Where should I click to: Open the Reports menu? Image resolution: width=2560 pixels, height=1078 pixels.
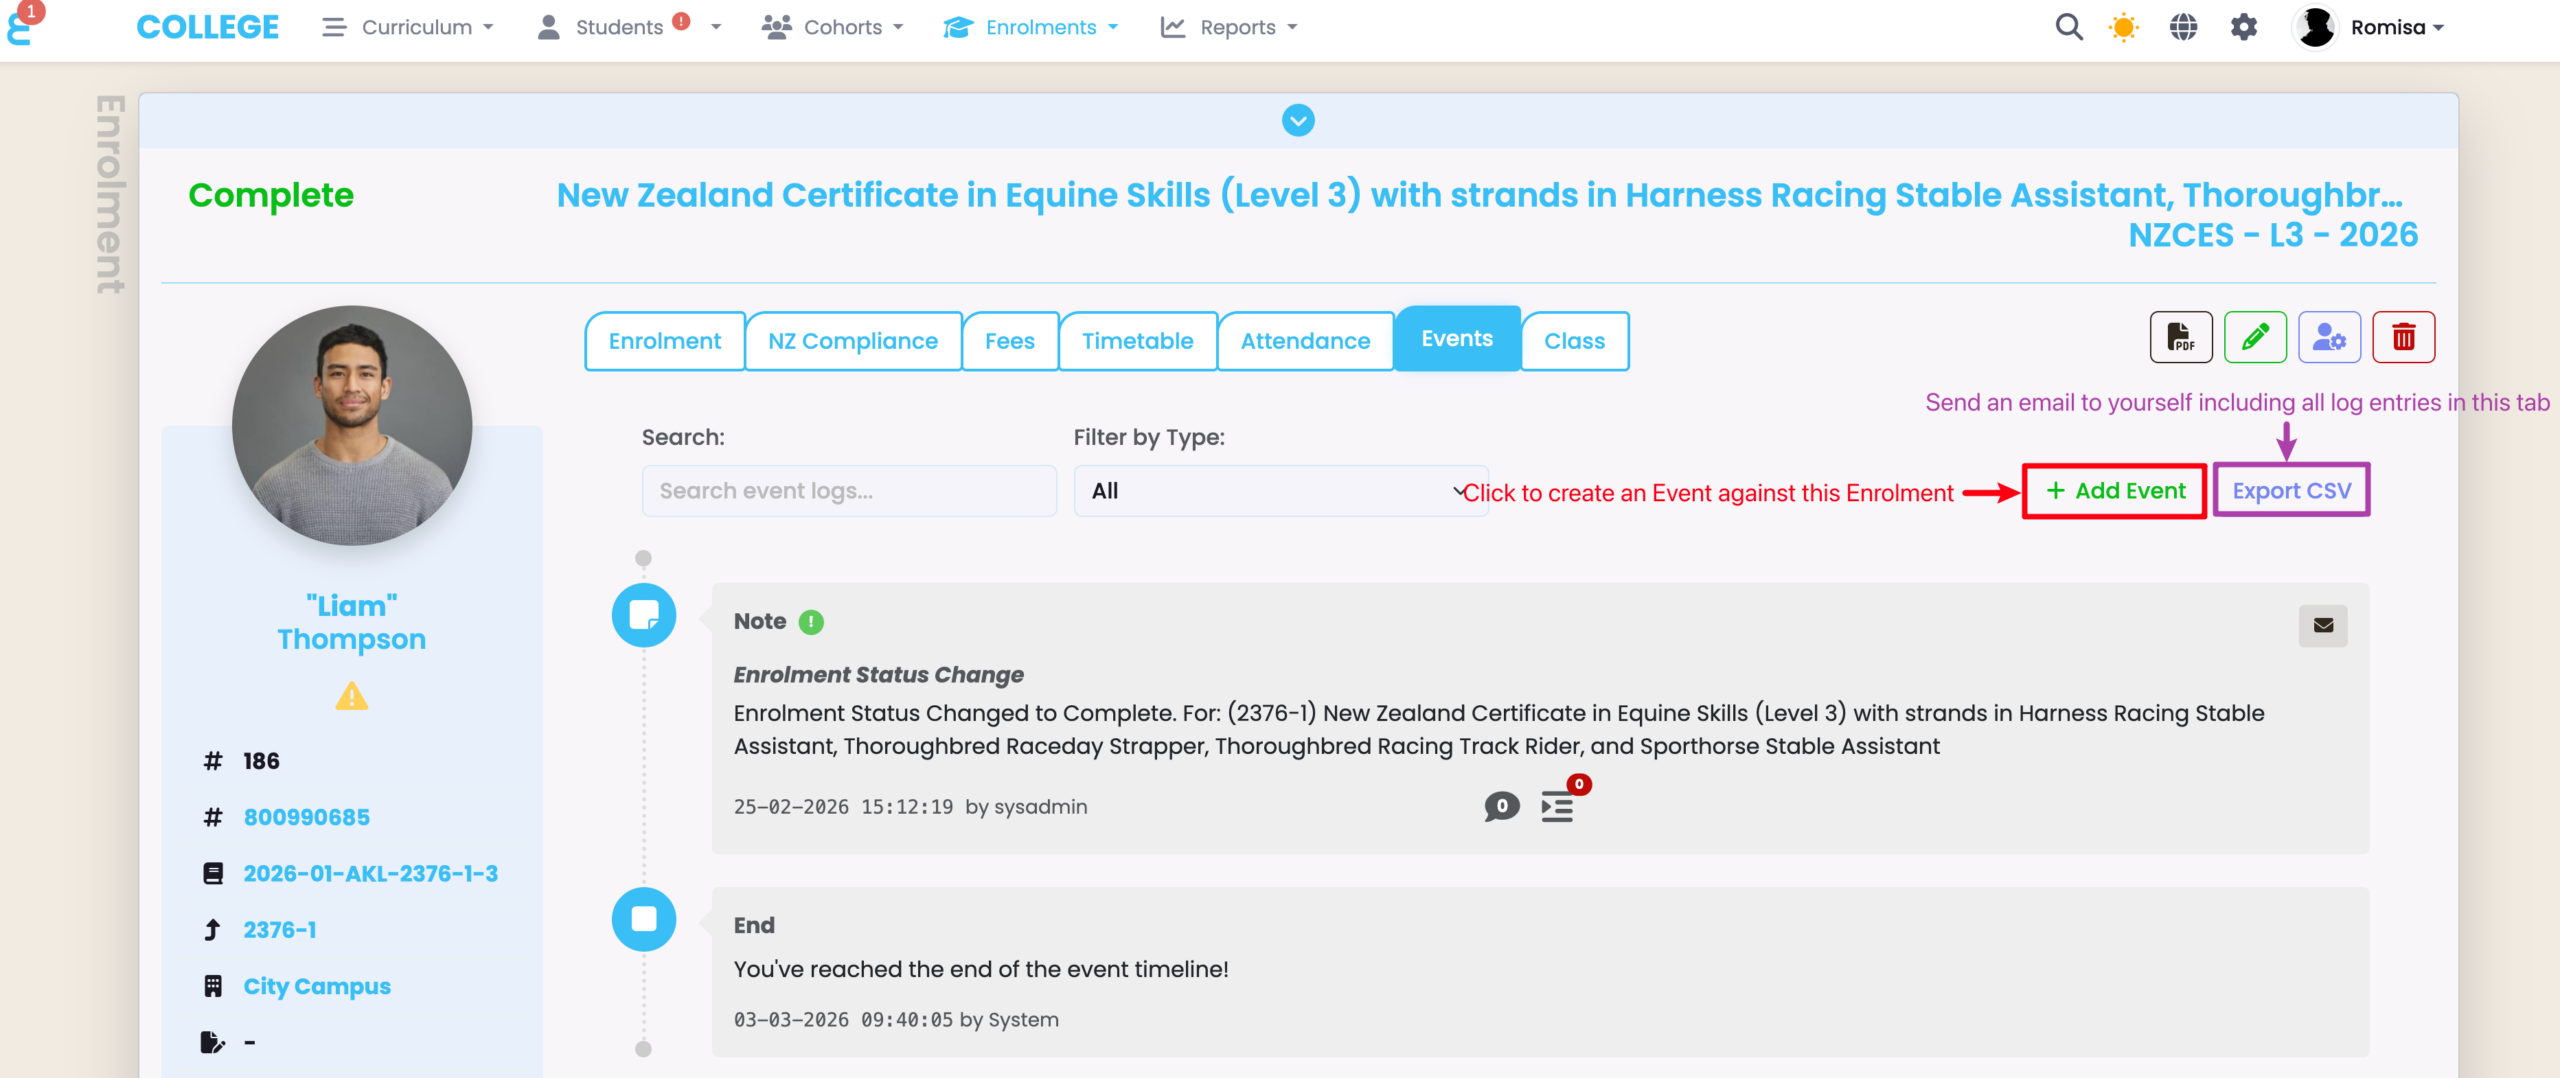tap(1229, 27)
